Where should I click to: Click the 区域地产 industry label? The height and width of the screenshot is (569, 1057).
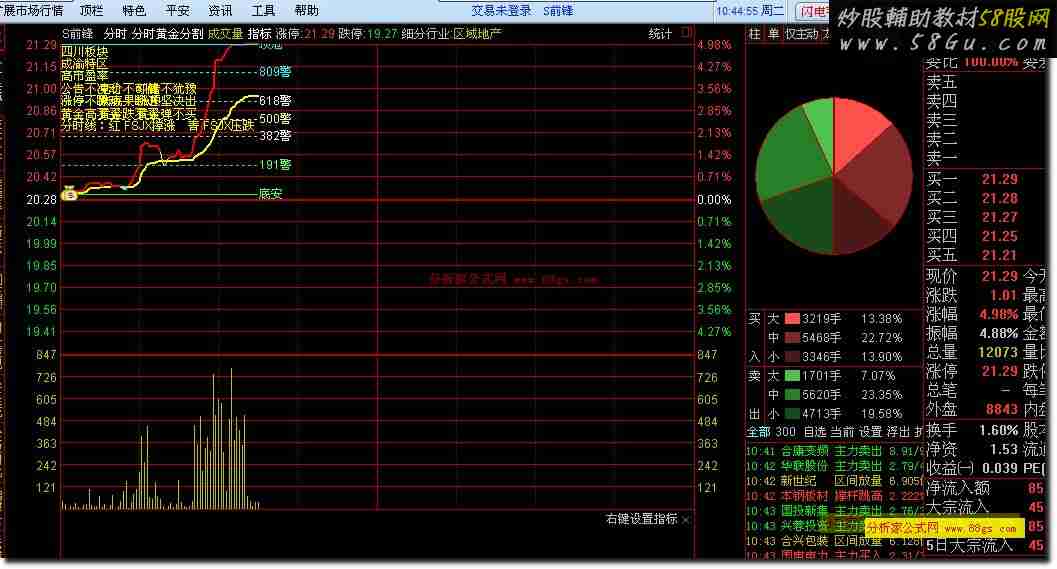click(x=477, y=34)
